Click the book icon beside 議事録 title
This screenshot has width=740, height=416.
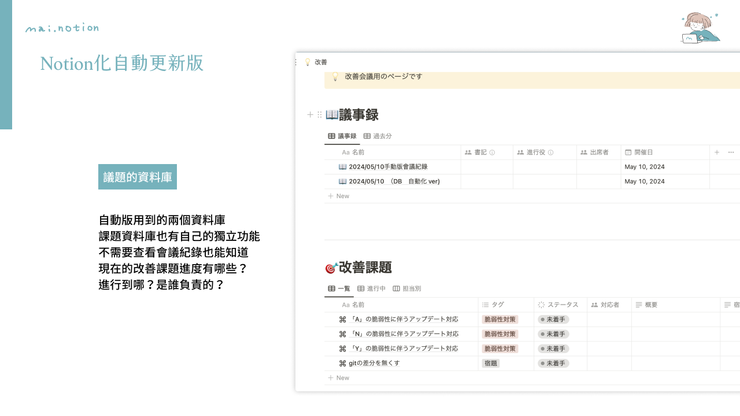332,115
